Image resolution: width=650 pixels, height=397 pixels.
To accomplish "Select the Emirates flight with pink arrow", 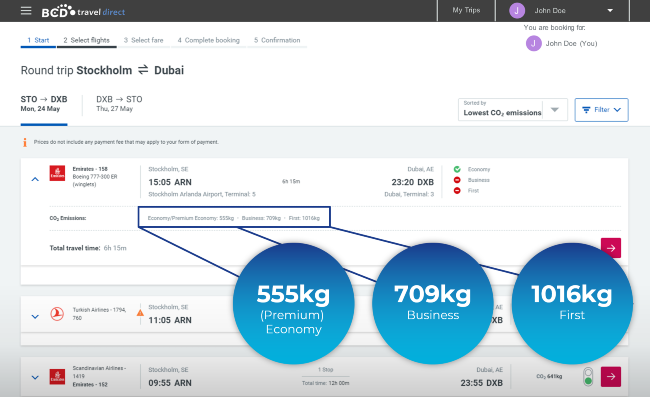I will [x=611, y=248].
